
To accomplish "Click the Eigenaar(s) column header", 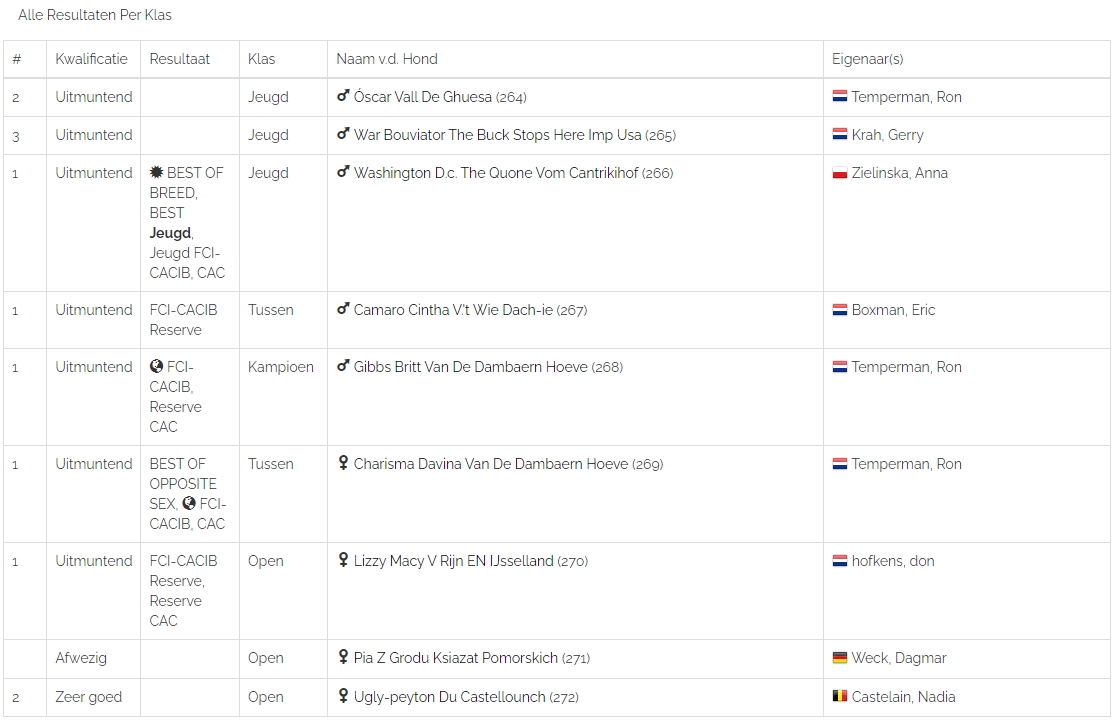I will pyautogui.click(x=867, y=59).
